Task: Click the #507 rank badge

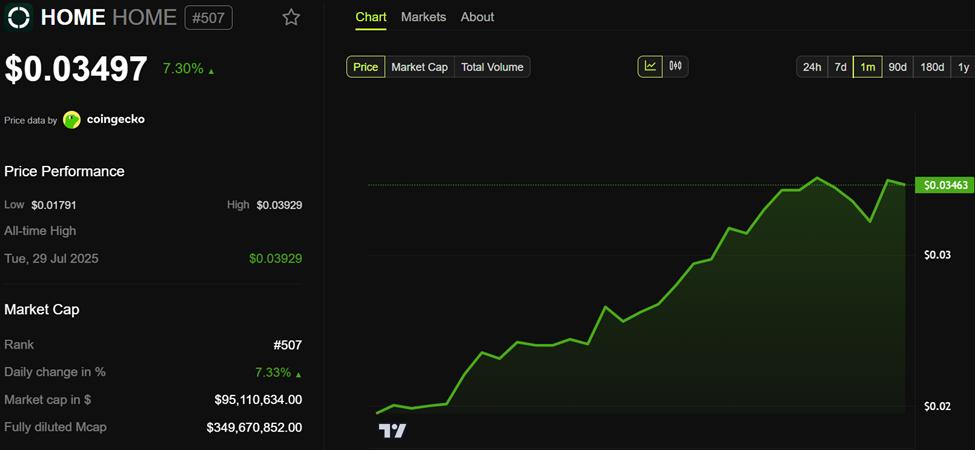Action: [x=209, y=17]
